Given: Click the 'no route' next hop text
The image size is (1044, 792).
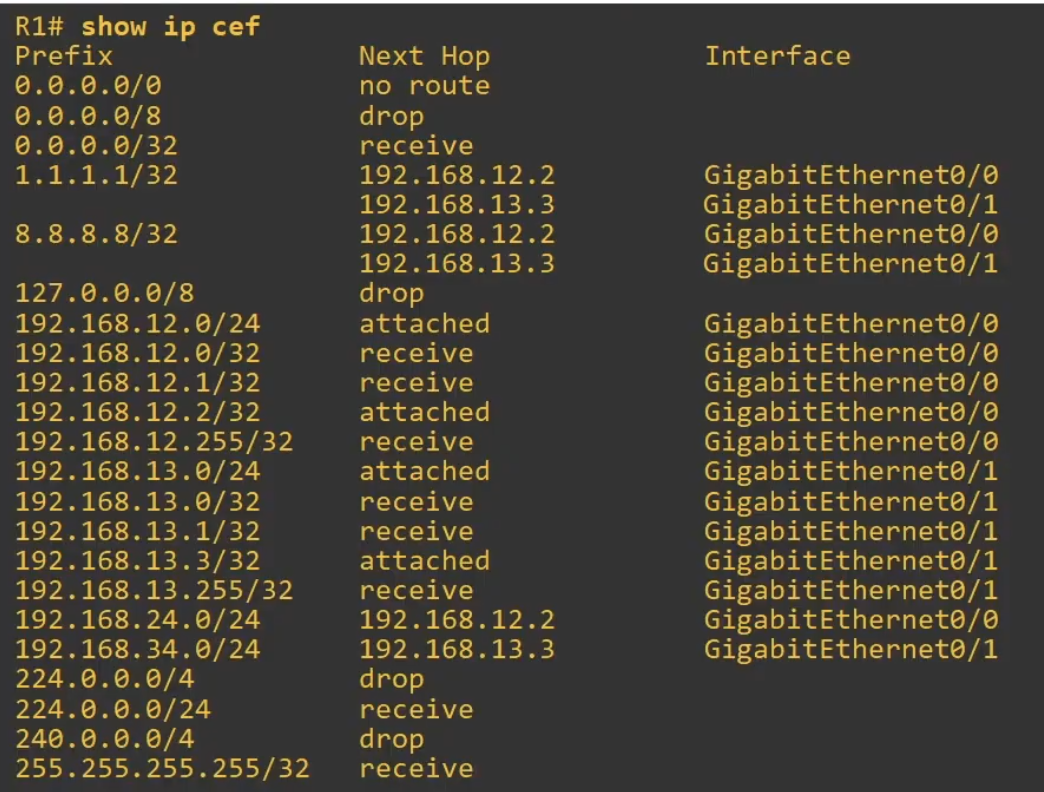Looking at the screenshot, I should click(x=424, y=85).
